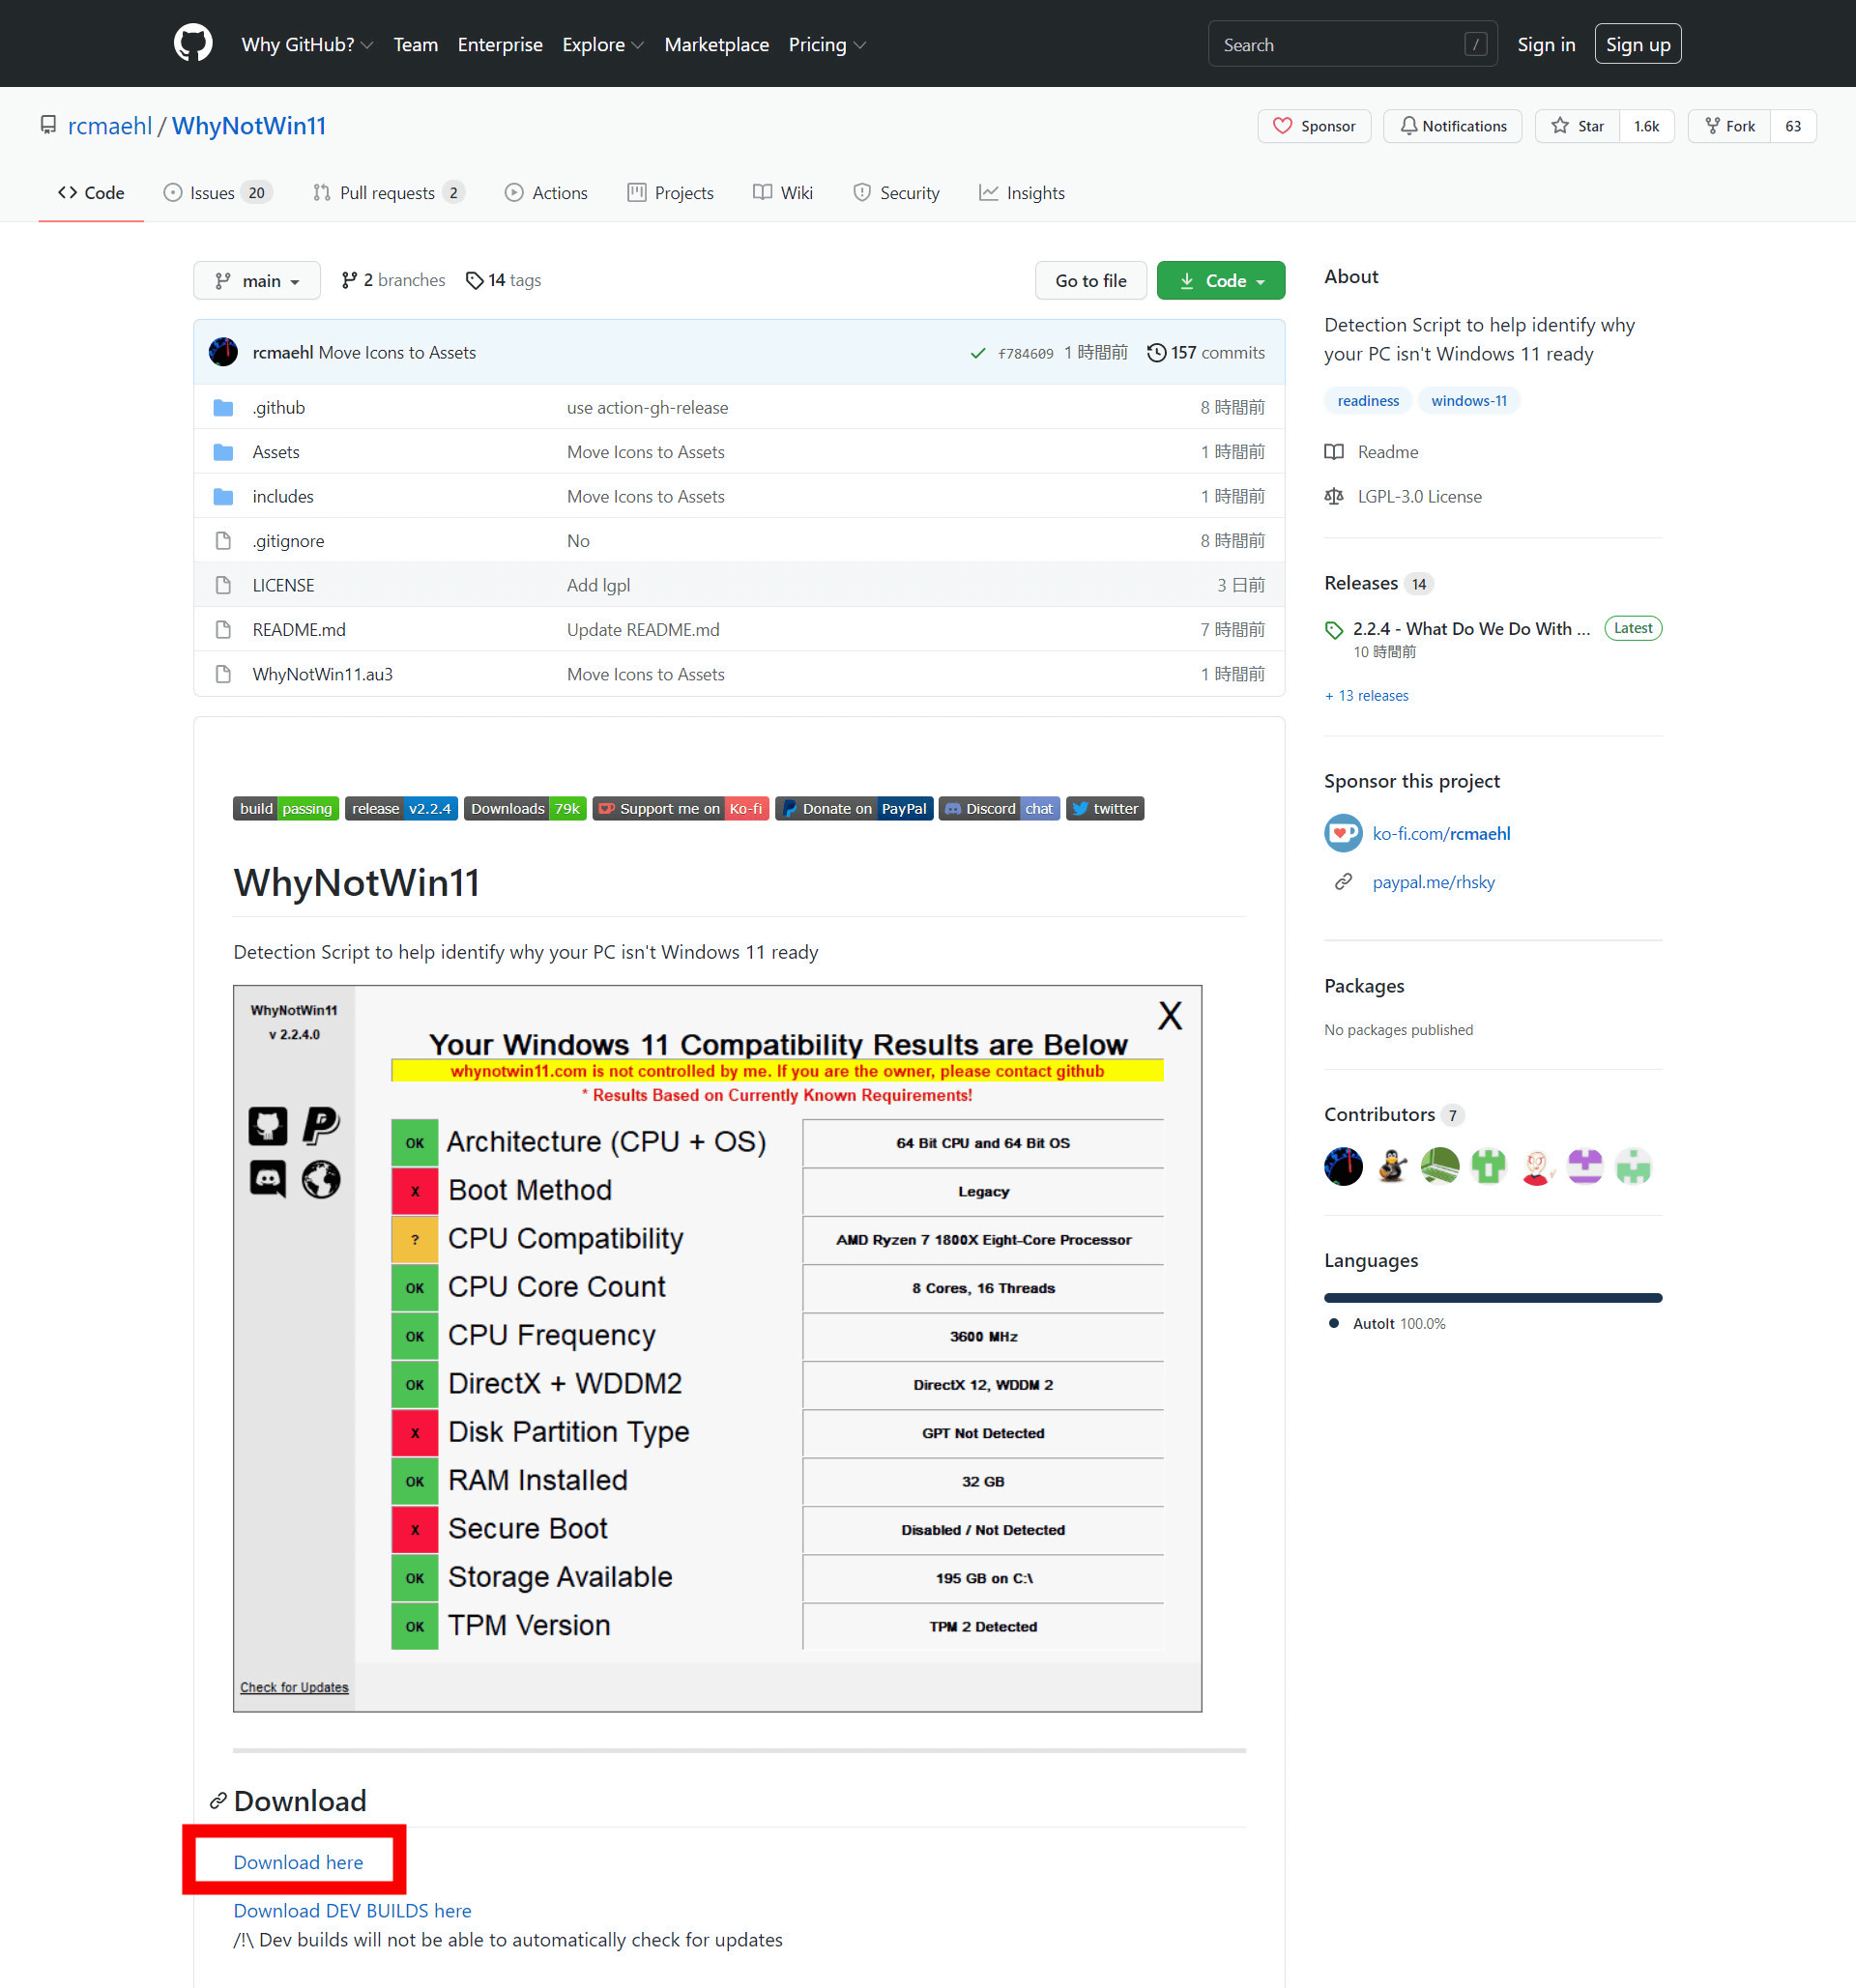Expand the Pricing menu
Viewport: 1856px width, 1988px height.
point(827,44)
